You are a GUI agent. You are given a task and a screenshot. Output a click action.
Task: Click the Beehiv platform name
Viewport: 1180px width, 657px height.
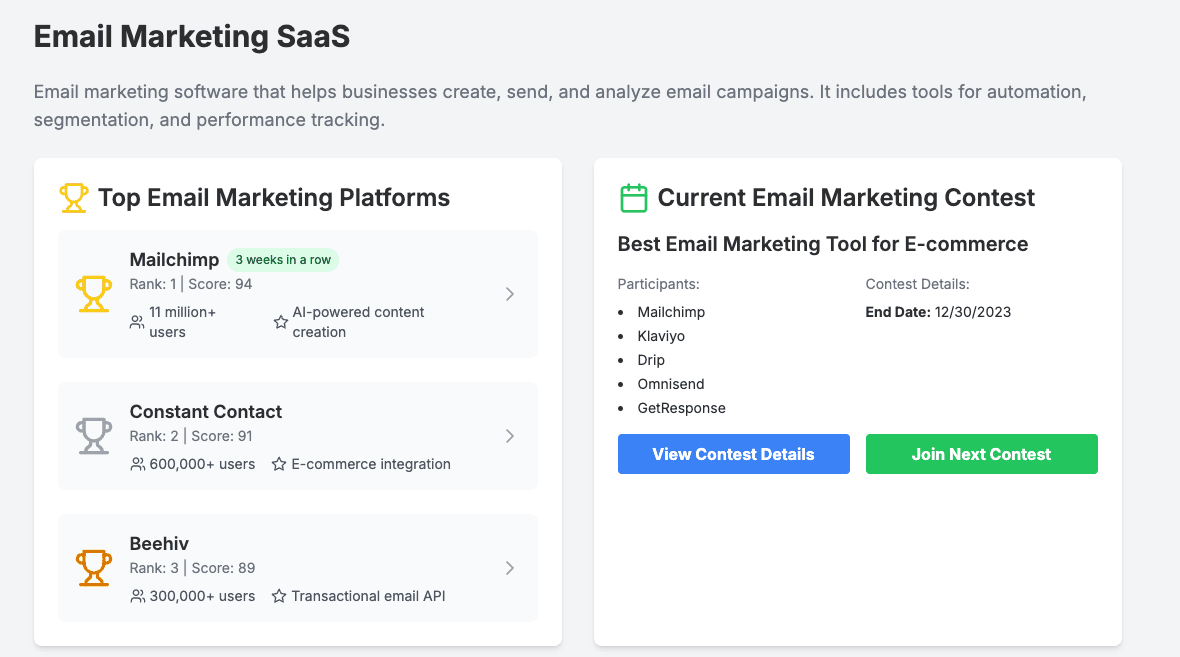click(x=159, y=543)
